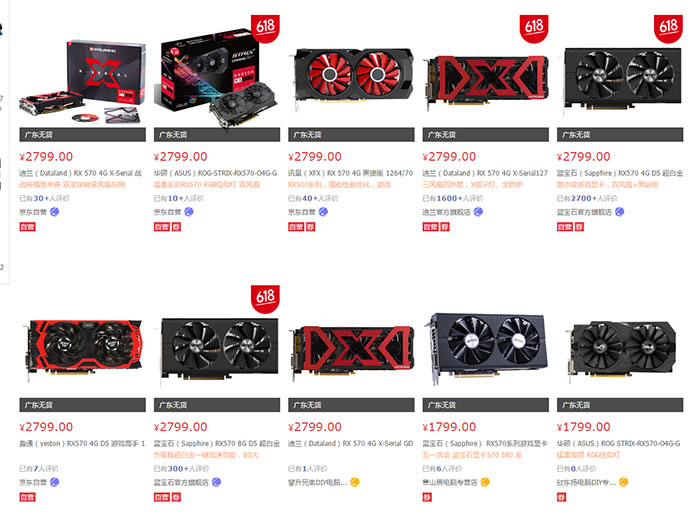Open the Dataland RX 570 X-Serial boxed product image
This screenshot has width=700, height=516.
[x=83, y=81]
